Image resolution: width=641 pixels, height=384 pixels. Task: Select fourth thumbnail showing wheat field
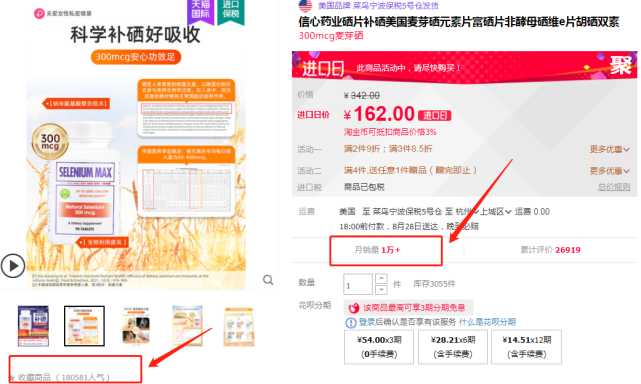coord(187,326)
